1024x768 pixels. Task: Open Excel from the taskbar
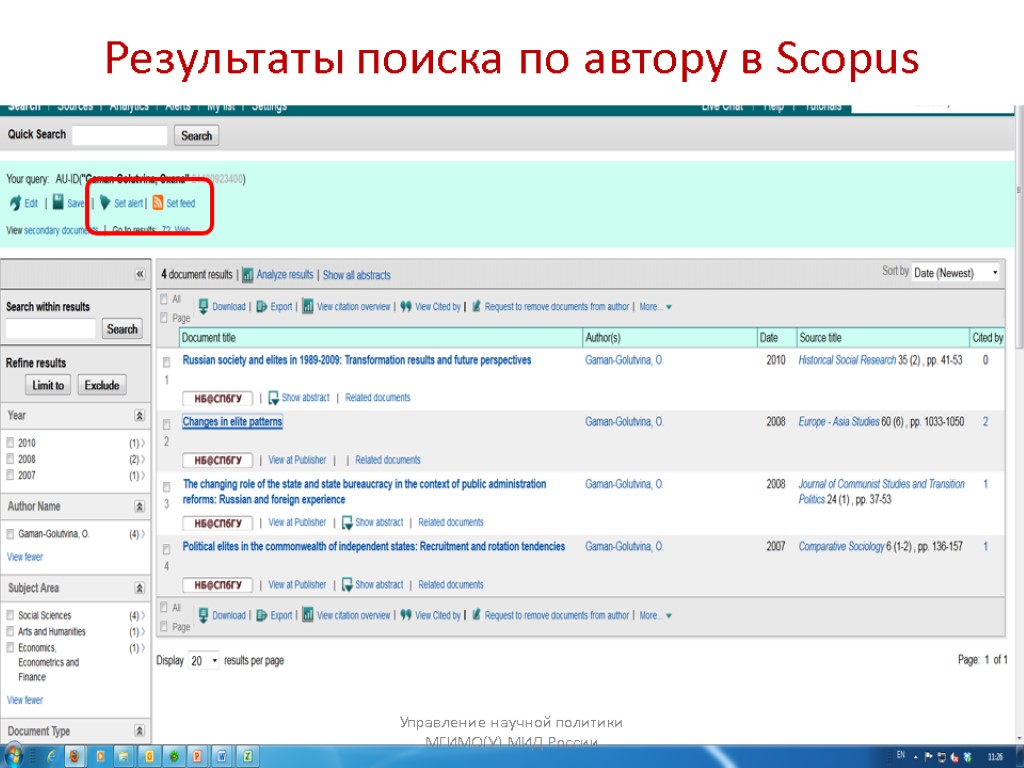[247, 756]
